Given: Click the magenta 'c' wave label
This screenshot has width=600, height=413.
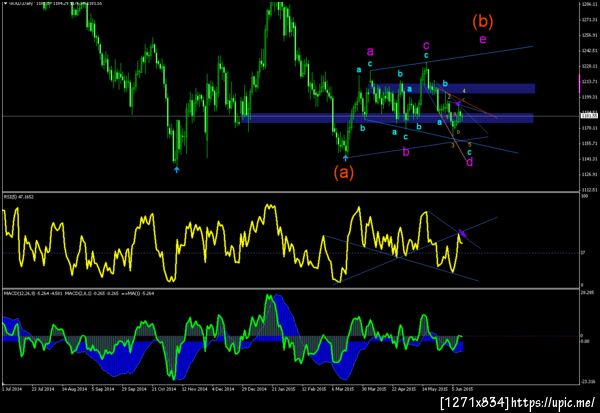Looking at the screenshot, I should pos(426,46).
